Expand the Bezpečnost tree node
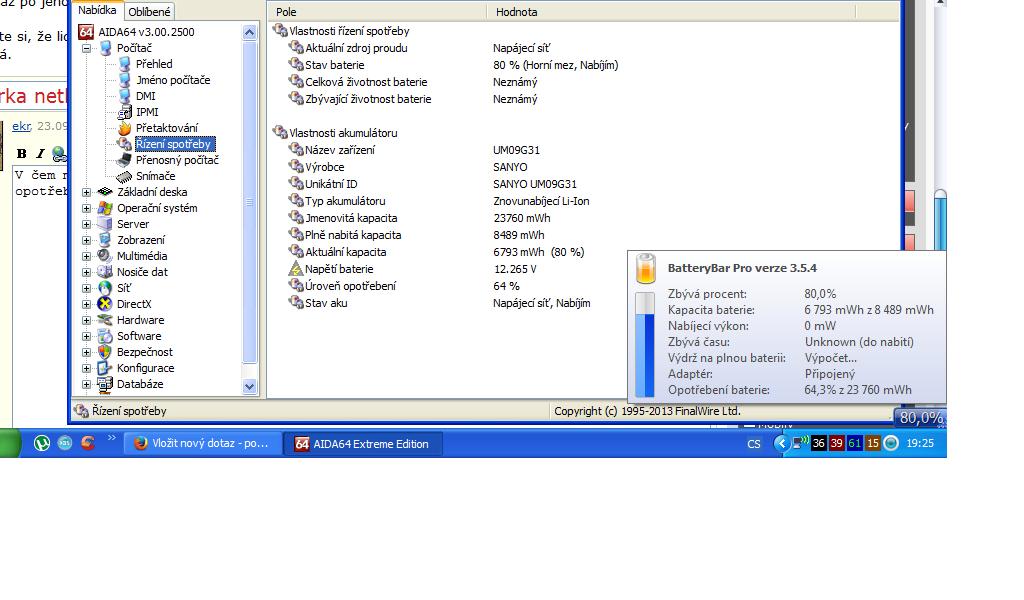This screenshot has width=1024, height=600. point(86,352)
